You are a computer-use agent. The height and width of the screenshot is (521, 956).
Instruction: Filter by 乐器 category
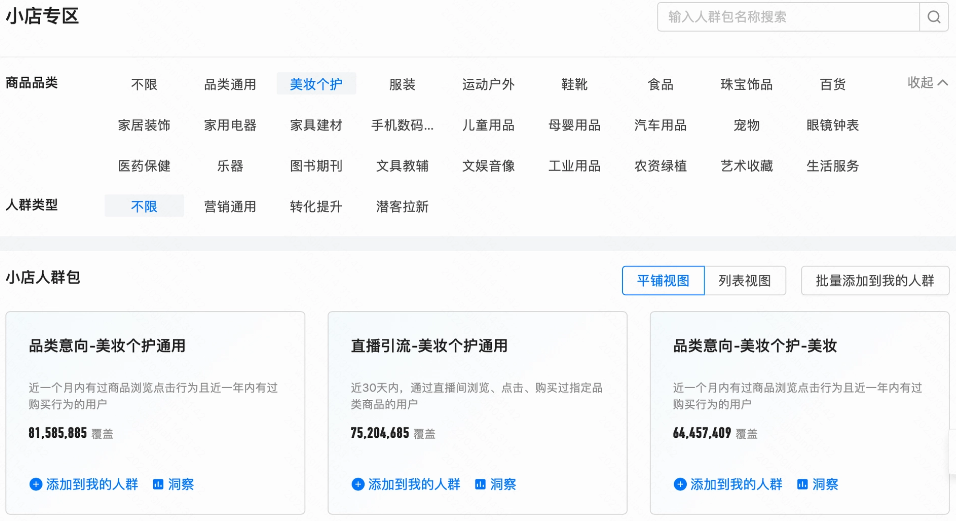[230, 166]
